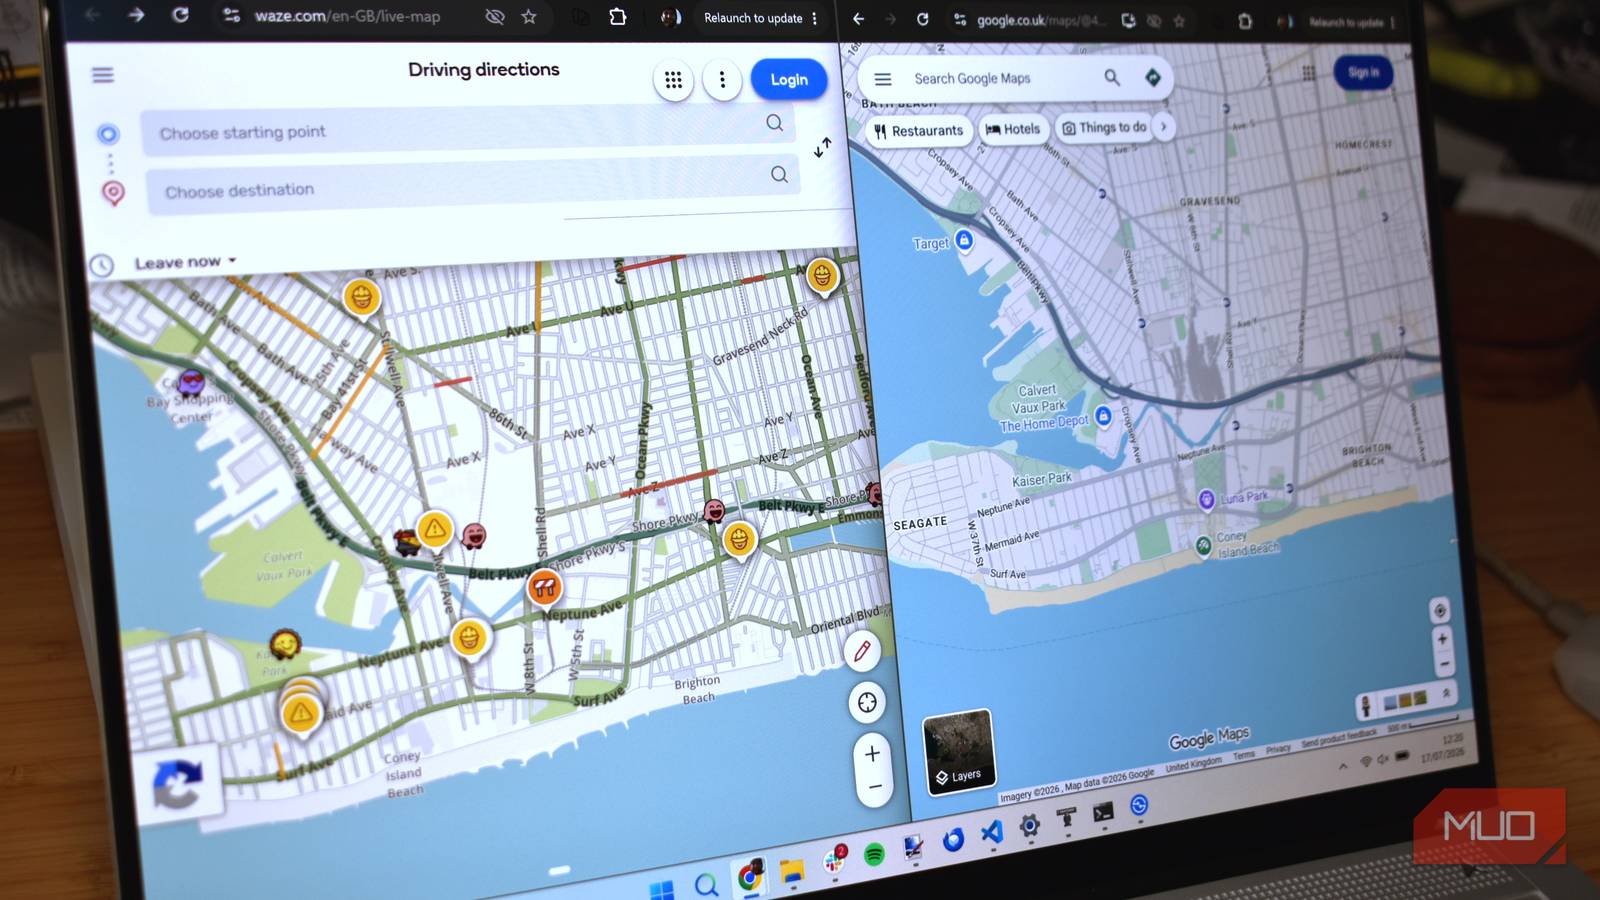
Task: Open the Privacy link in Google Maps footer
Action: point(1278,749)
